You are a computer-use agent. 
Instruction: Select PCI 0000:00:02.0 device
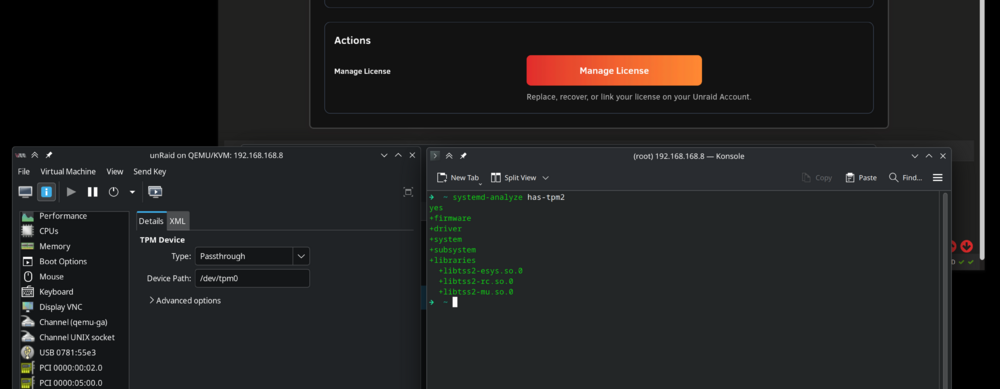[x=74, y=367]
